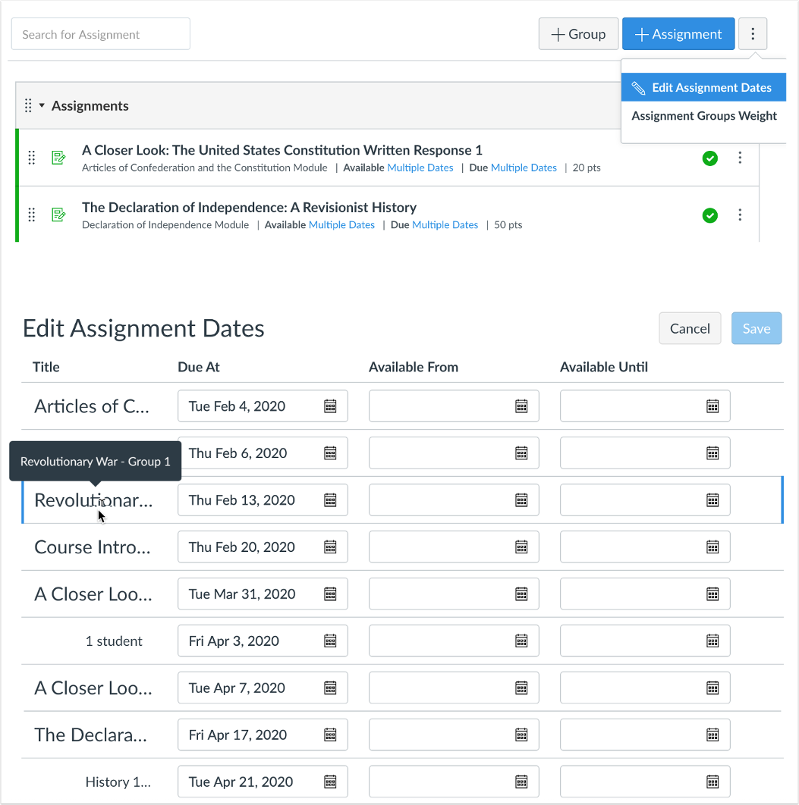The width and height of the screenshot is (799, 805).
Task: Click calendar icon in first Available From field
Action: click(521, 405)
